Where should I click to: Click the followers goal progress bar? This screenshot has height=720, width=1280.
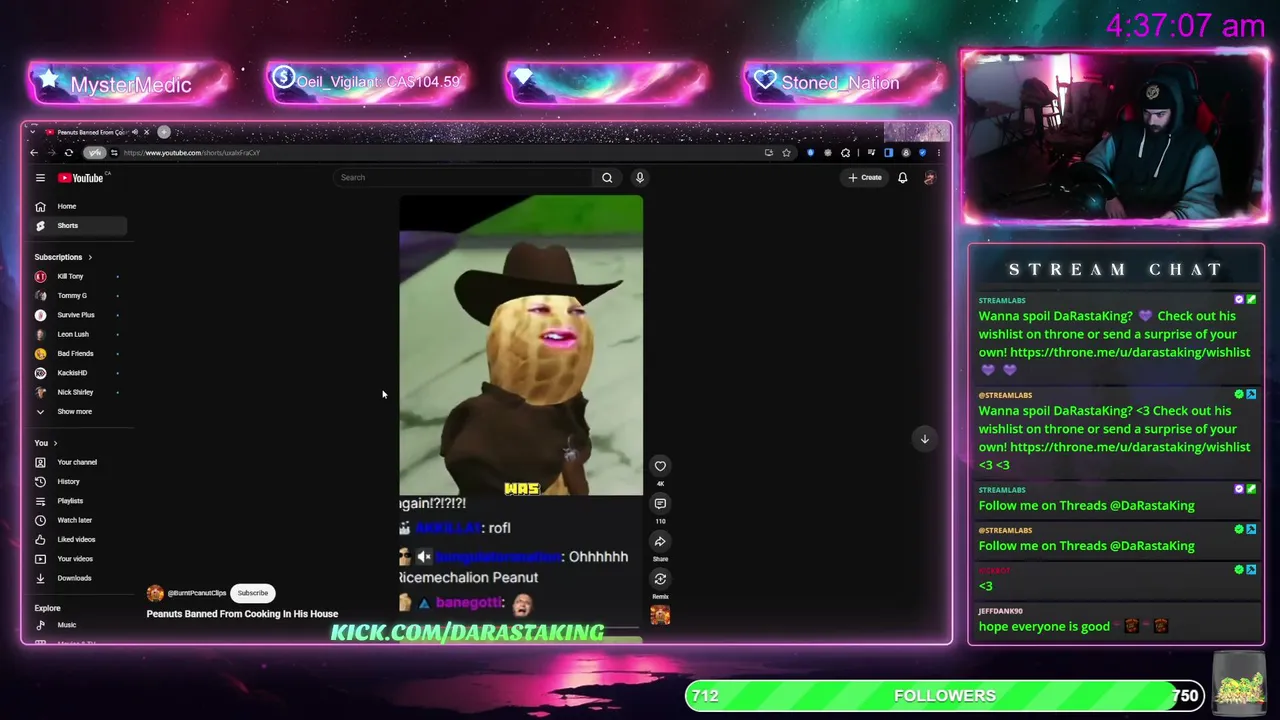tap(945, 696)
